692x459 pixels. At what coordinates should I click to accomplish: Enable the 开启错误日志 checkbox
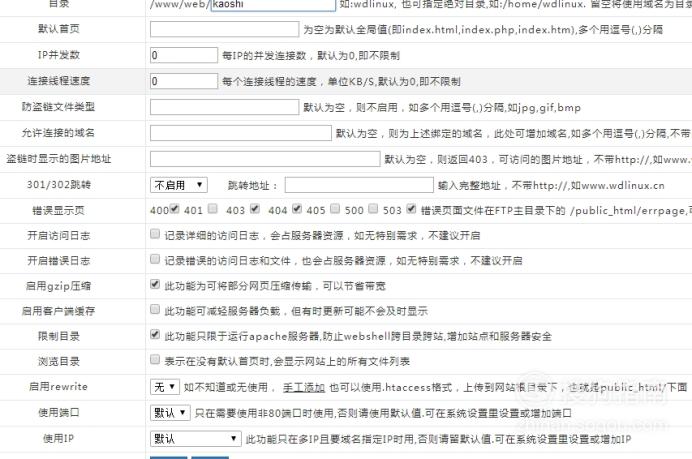tap(155, 259)
